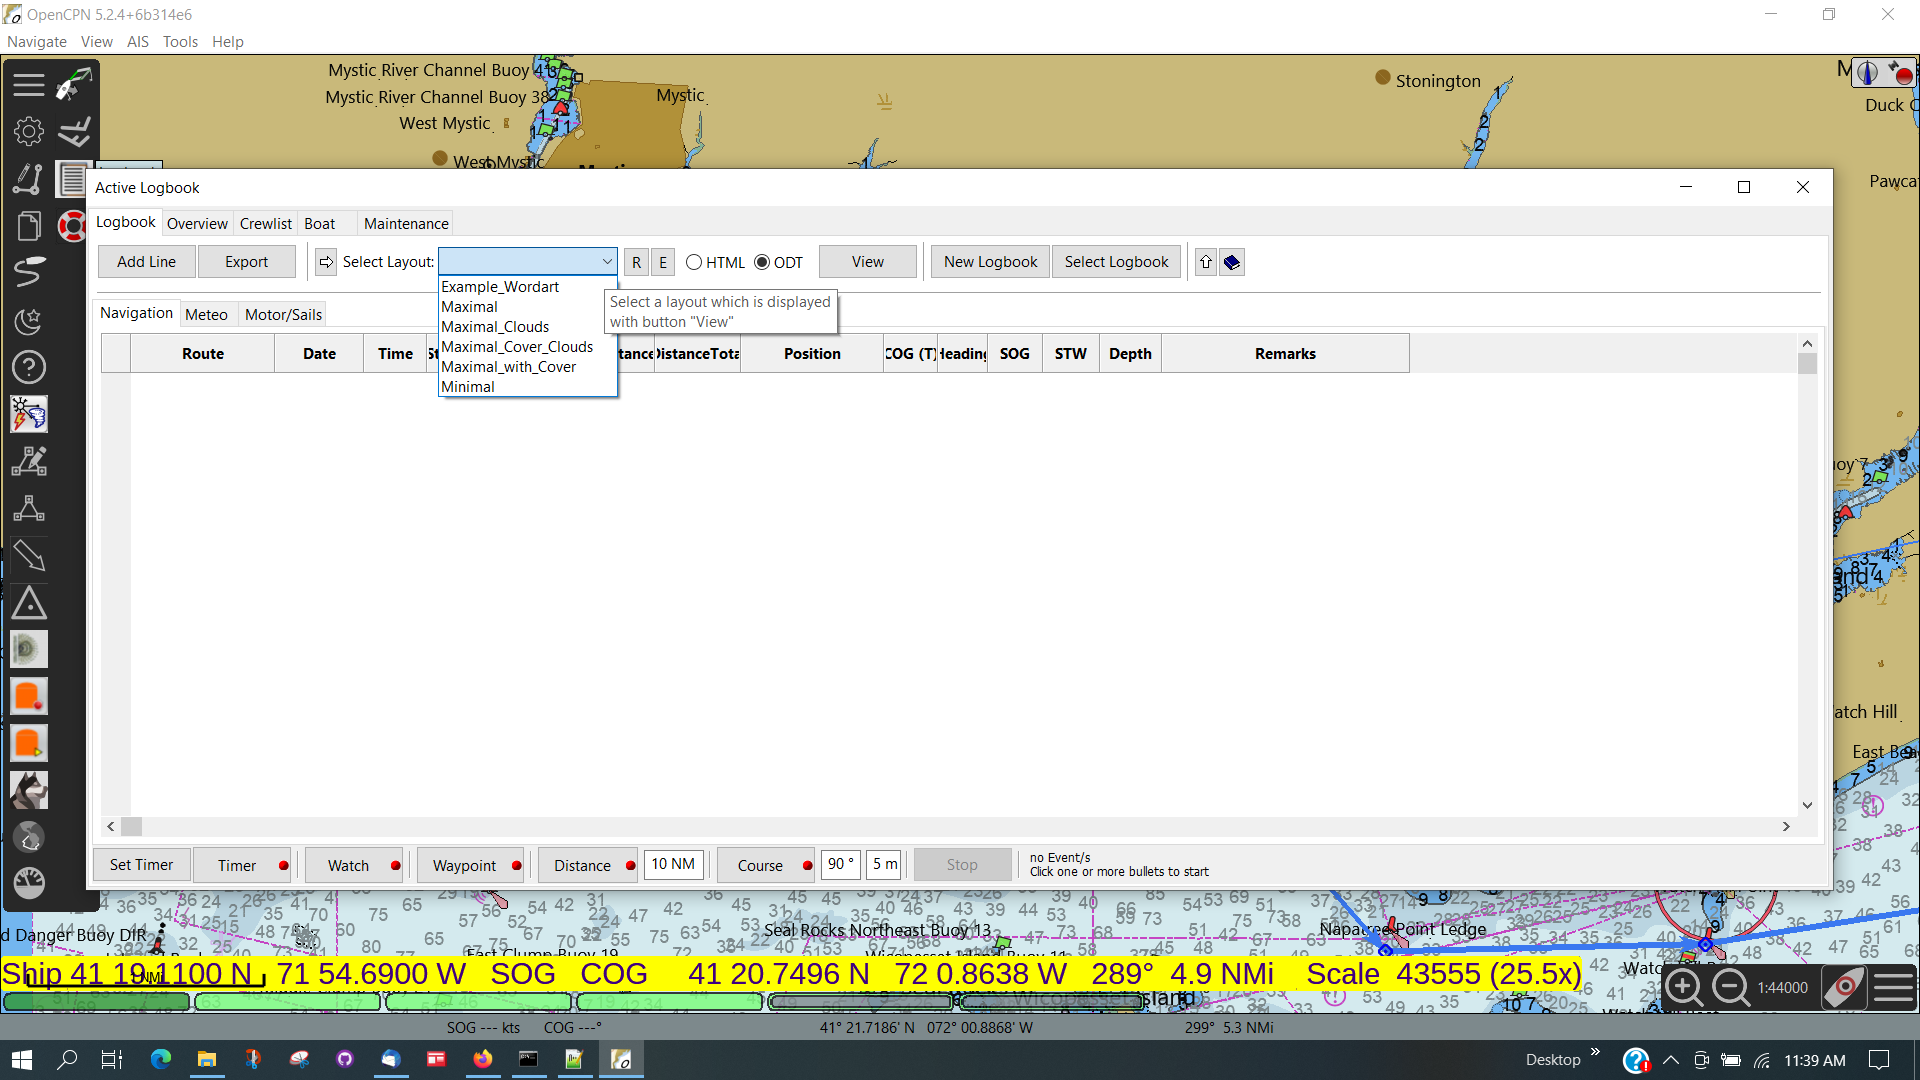Click the Add Line button

145,261
